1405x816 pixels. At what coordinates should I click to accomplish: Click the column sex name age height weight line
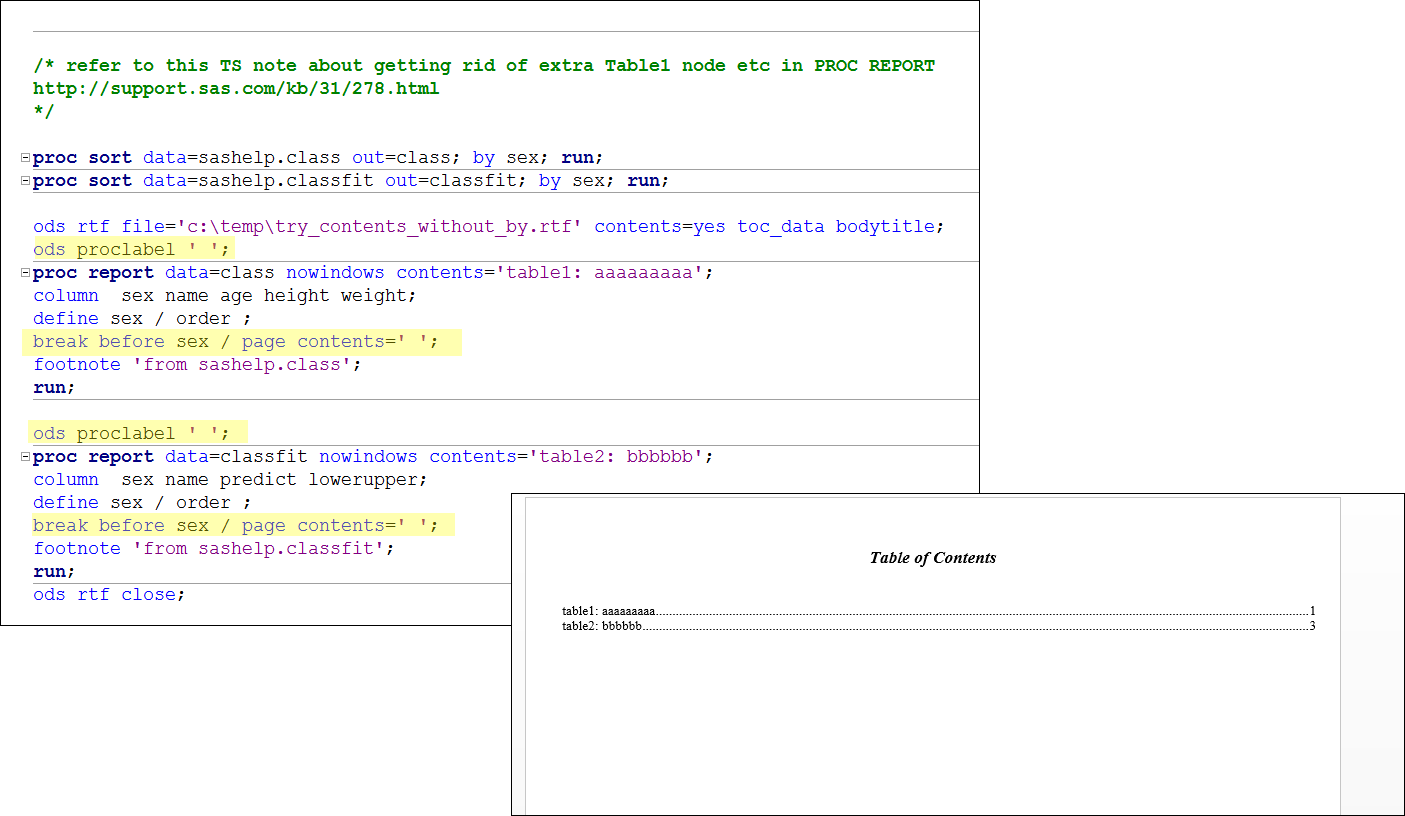point(225,295)
